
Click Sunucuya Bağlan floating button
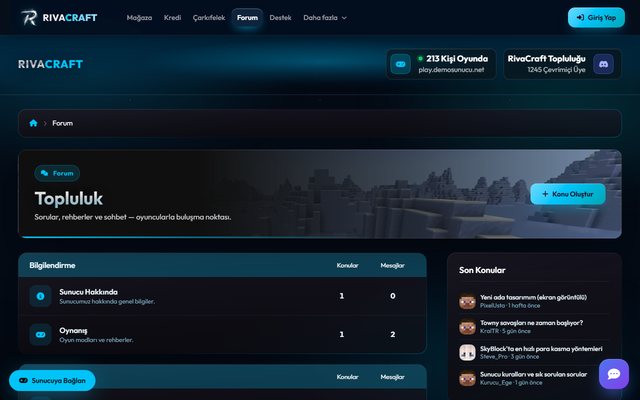52,380
